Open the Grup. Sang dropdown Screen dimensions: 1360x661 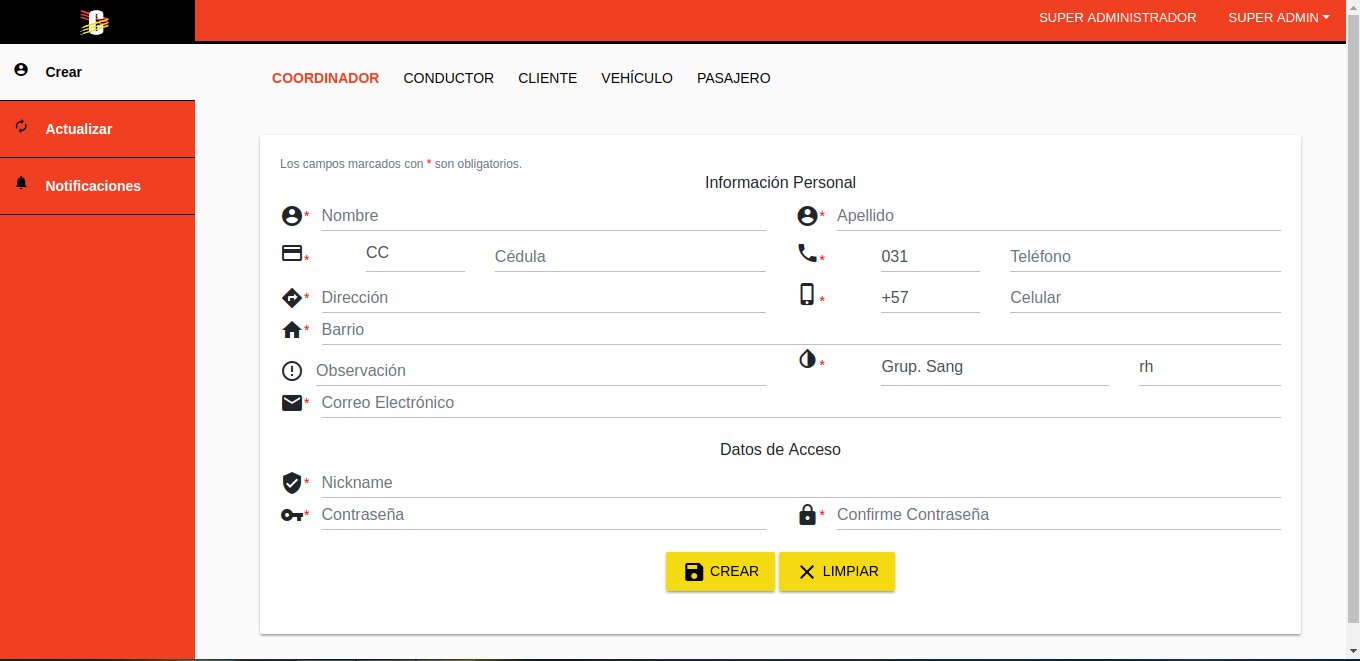(995, 367)
